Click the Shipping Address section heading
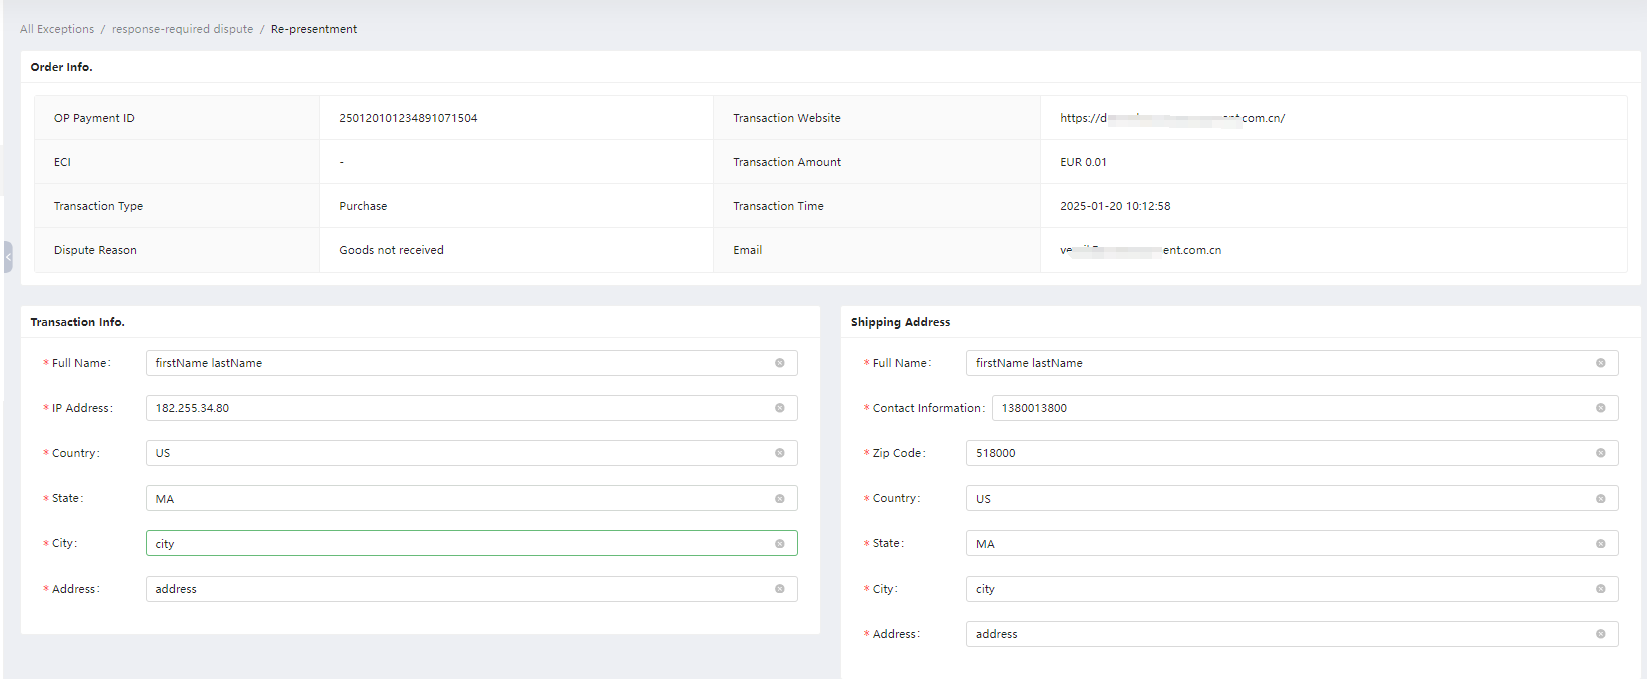This screenshot has height=679, width=1647. 900,322
